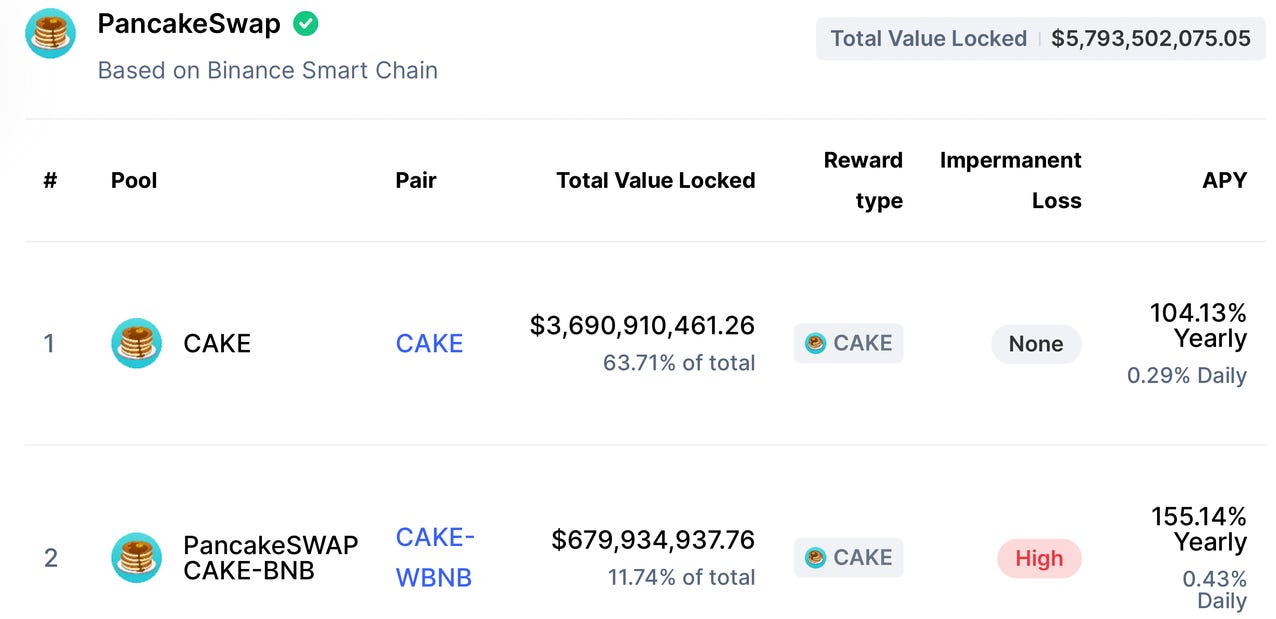Click the PancakeSwap title text

click(189, 24)
